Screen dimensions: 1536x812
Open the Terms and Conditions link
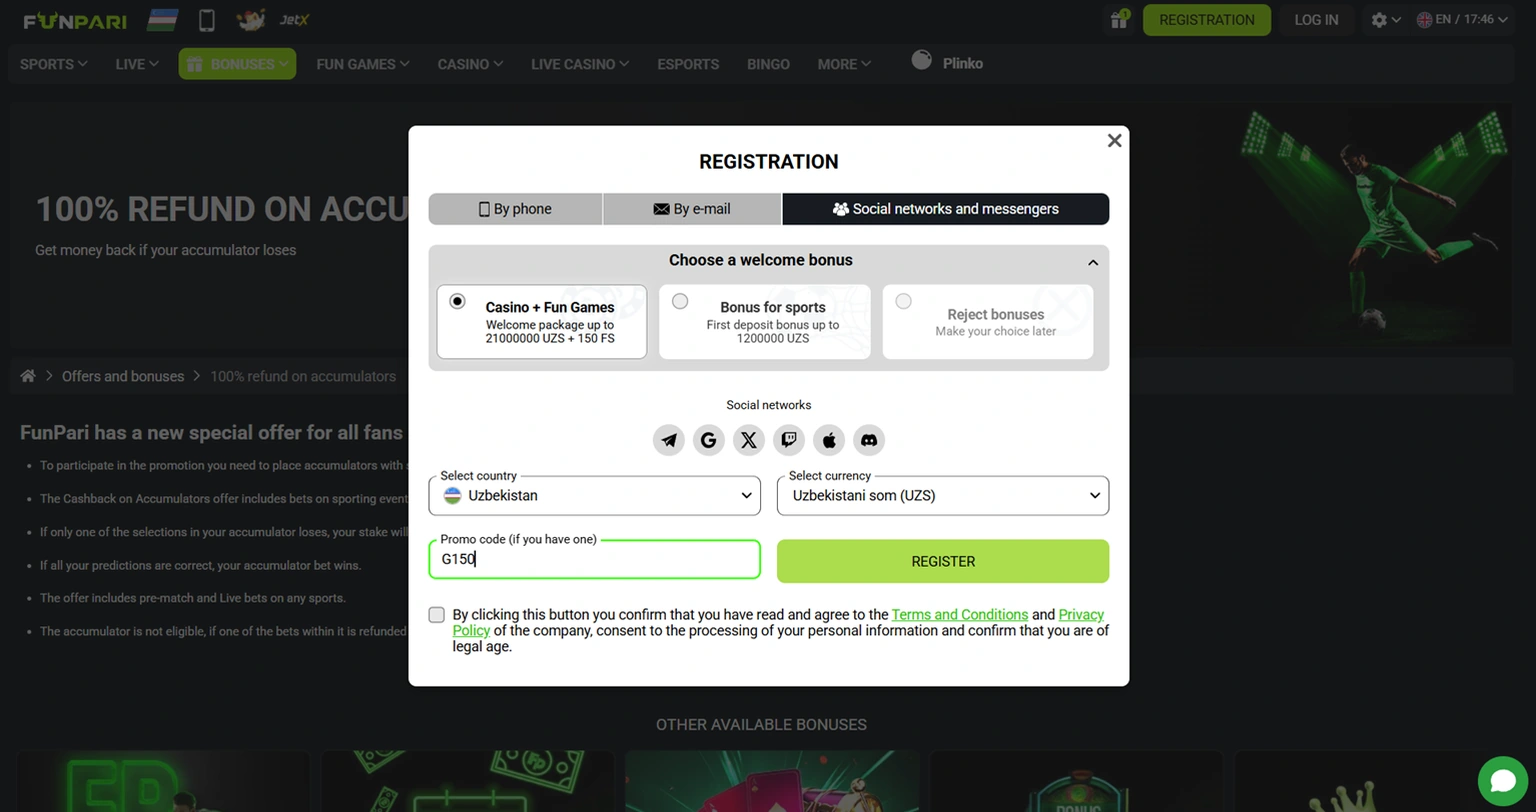pos(960,614)
